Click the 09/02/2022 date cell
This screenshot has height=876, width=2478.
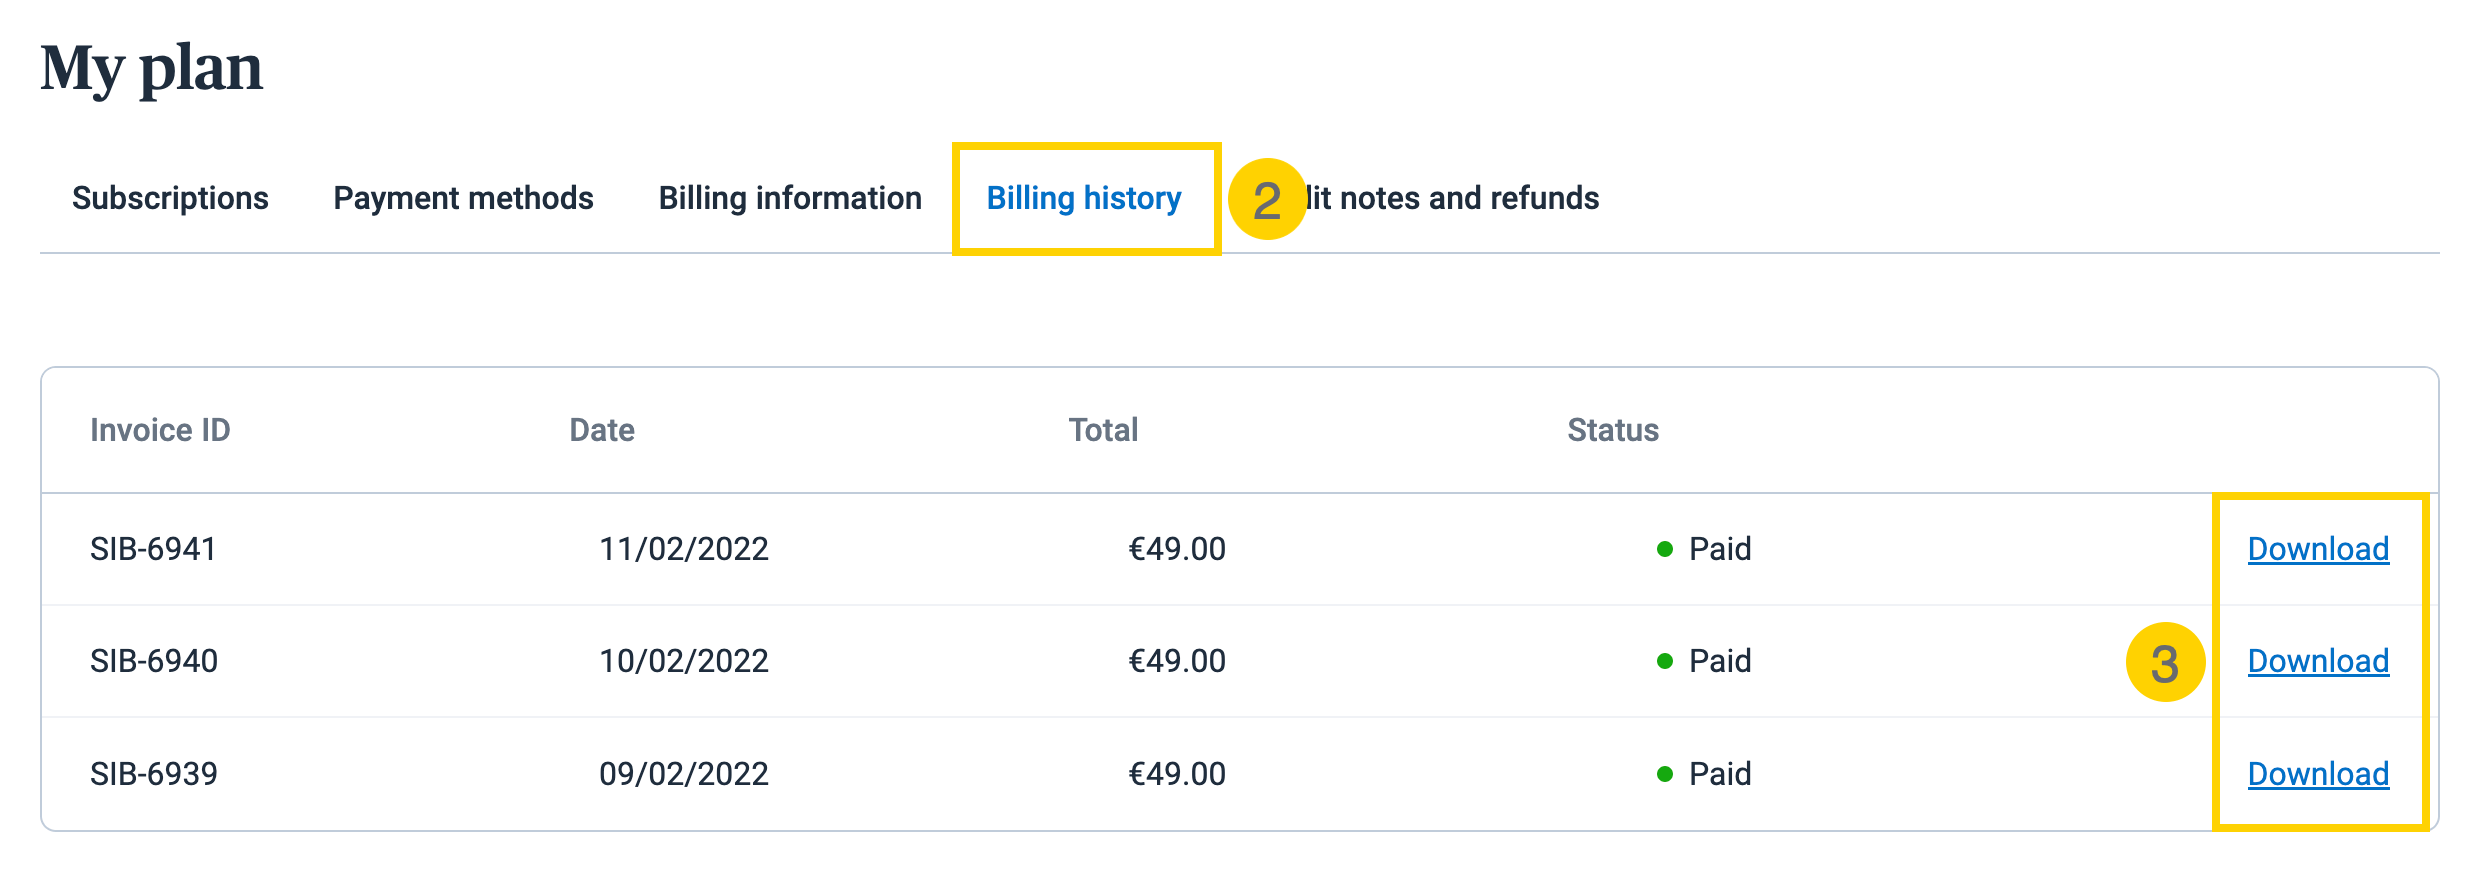click(684, 774)
